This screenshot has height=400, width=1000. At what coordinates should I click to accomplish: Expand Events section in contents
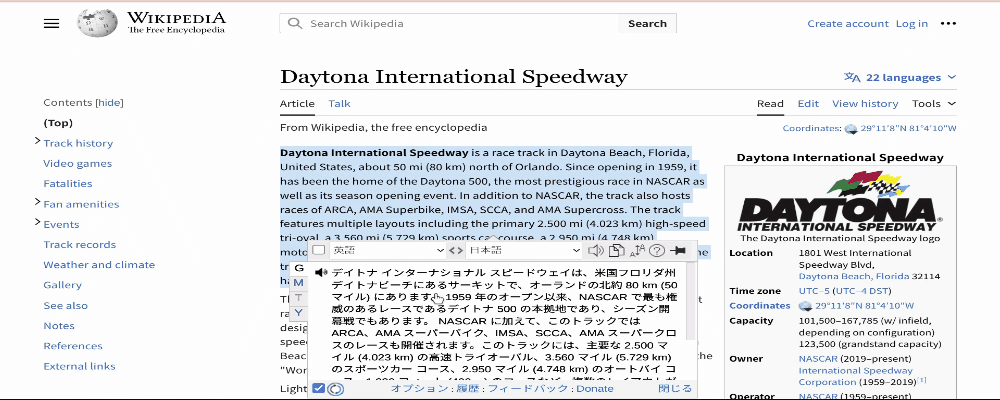pyautogui.click(x=38, y=223)
